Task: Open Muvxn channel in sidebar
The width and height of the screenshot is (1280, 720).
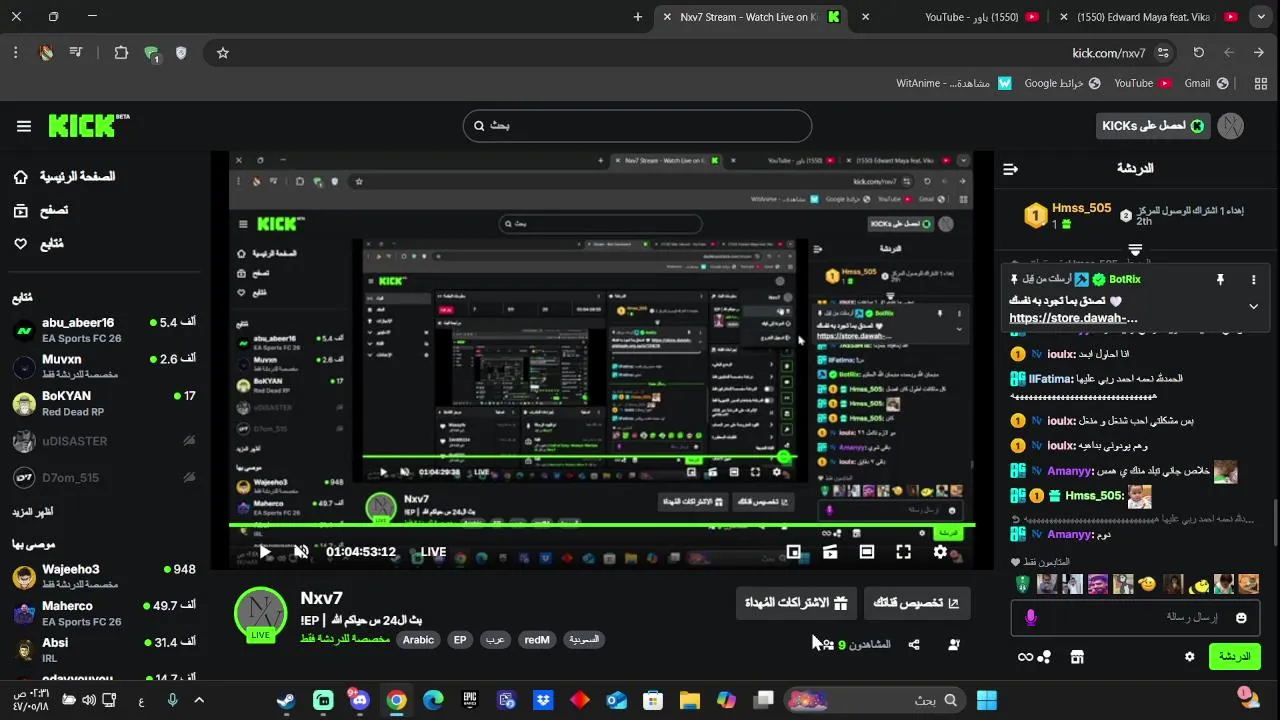Action: 104,366
